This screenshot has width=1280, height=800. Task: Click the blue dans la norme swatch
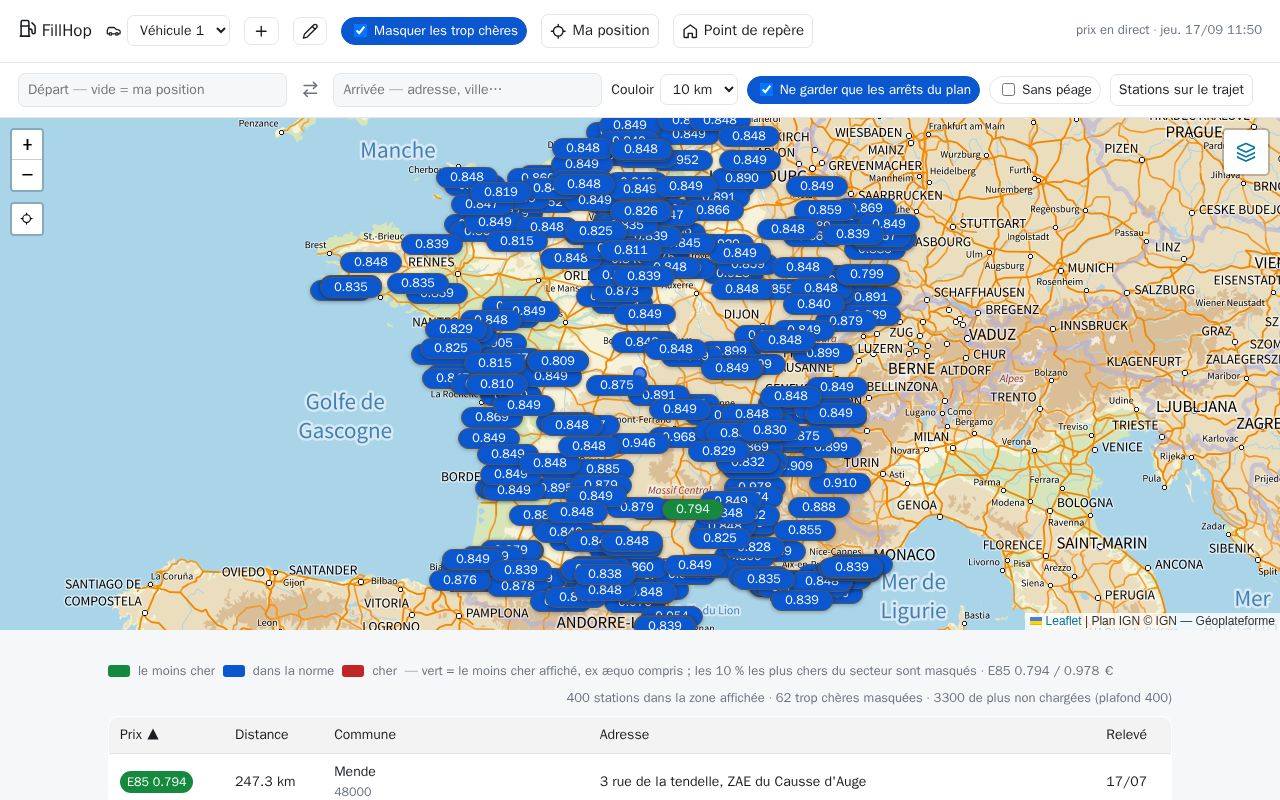pos(234,671)
